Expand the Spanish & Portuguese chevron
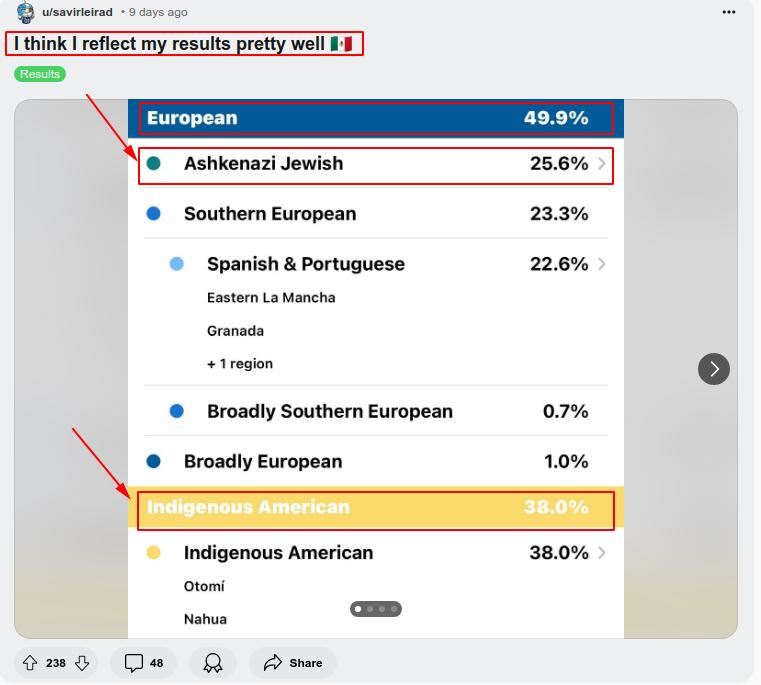Image resolution: width=761 pixels, height=685 pixels. (602, 264)
